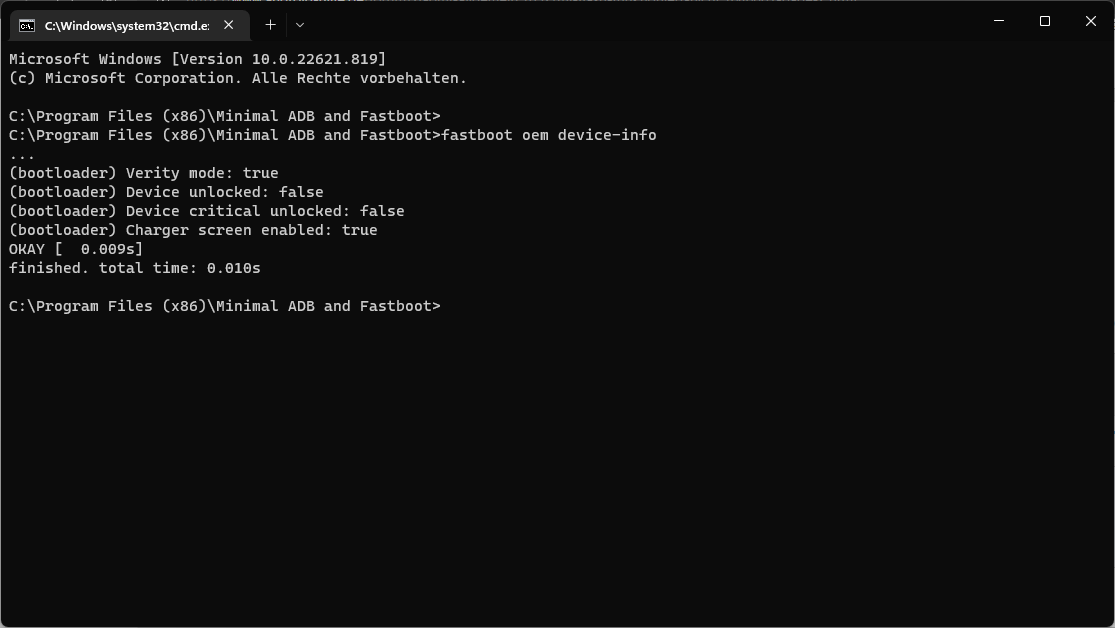The image size is (1115, 628).
Task: Click the Microsoft Windows version line
Action: tap(197, 59)
